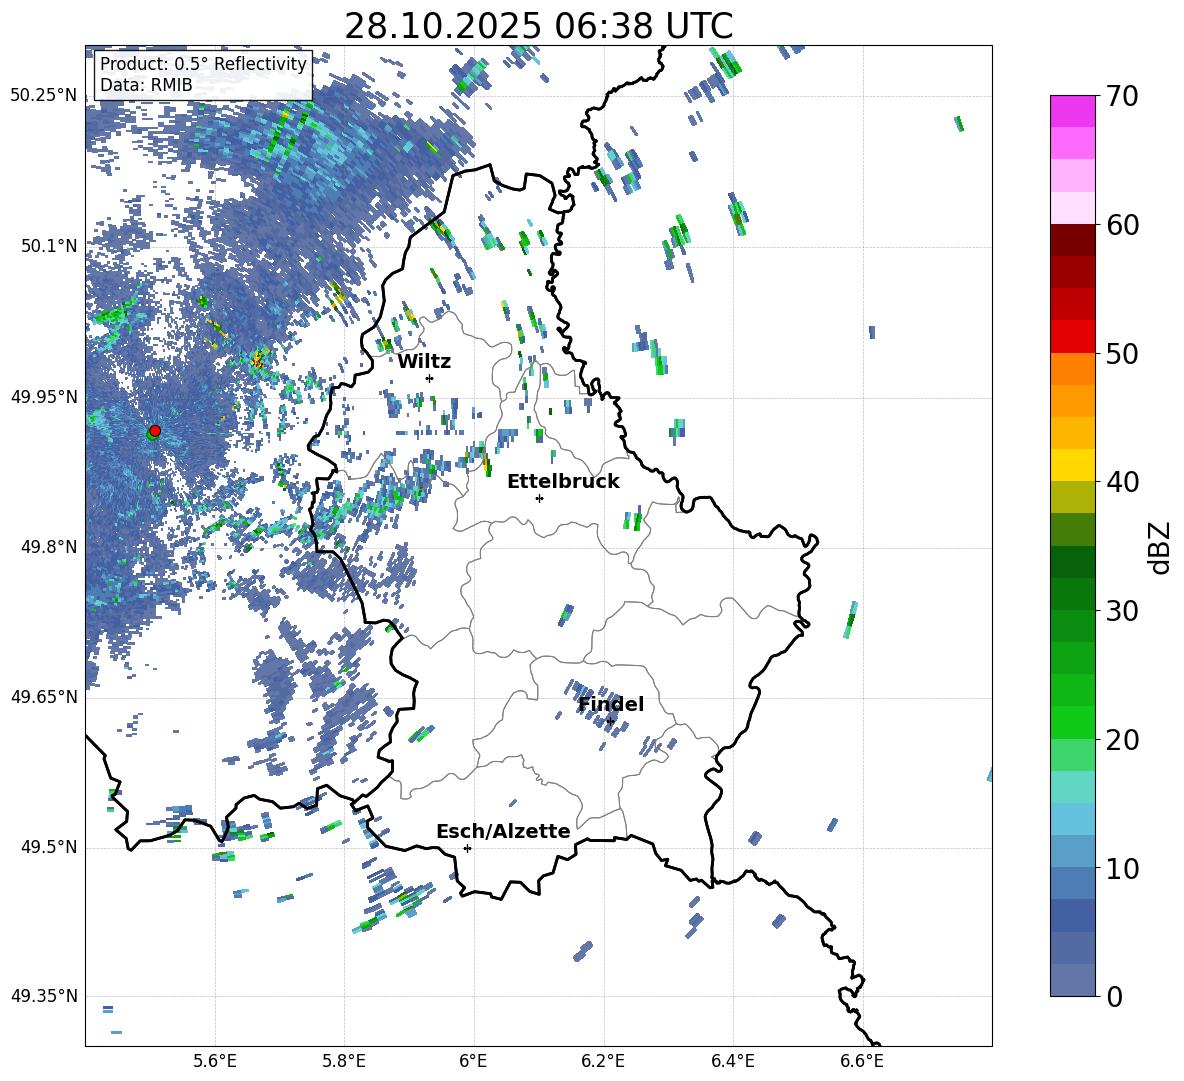Click the title 28.10.2025 06:38 UTC
1184x1081 pixels.
click(x=539, y=26)
